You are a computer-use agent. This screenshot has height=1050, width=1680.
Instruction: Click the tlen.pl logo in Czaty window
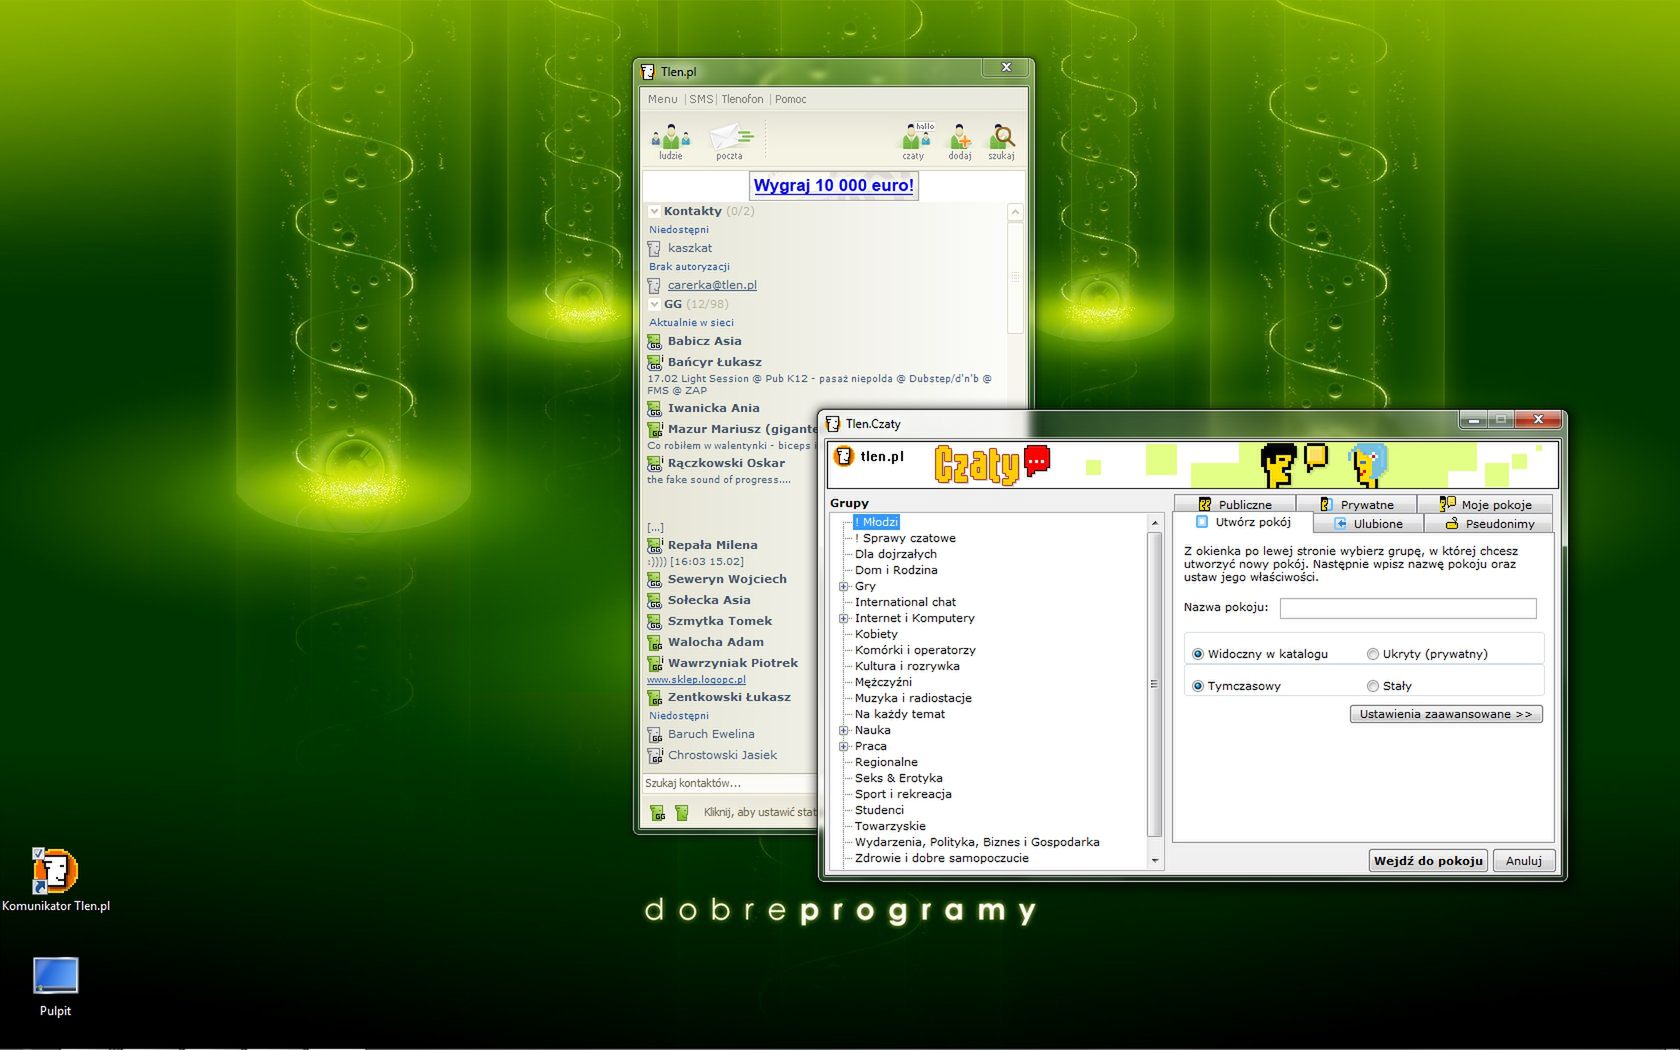868,457
